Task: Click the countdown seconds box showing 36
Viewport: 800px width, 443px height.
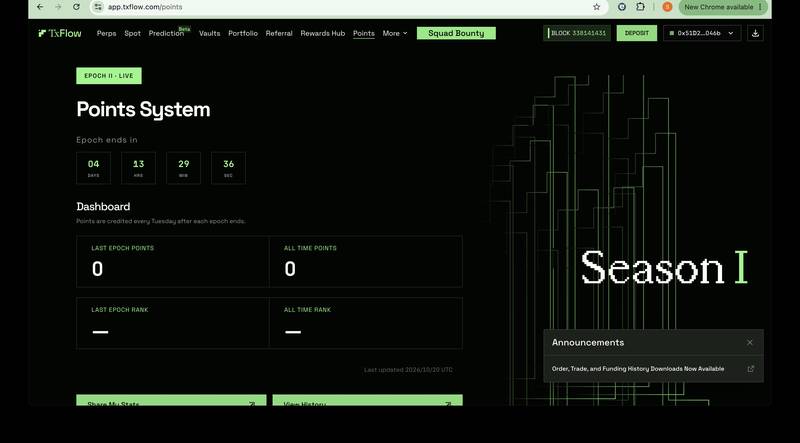Action: coord(228,168)
